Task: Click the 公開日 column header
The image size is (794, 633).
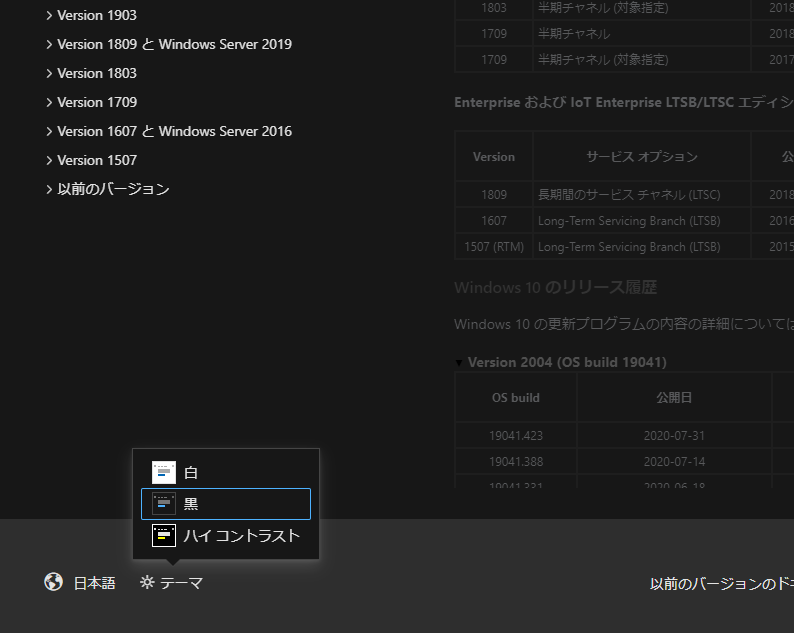Action: (674, 398)
